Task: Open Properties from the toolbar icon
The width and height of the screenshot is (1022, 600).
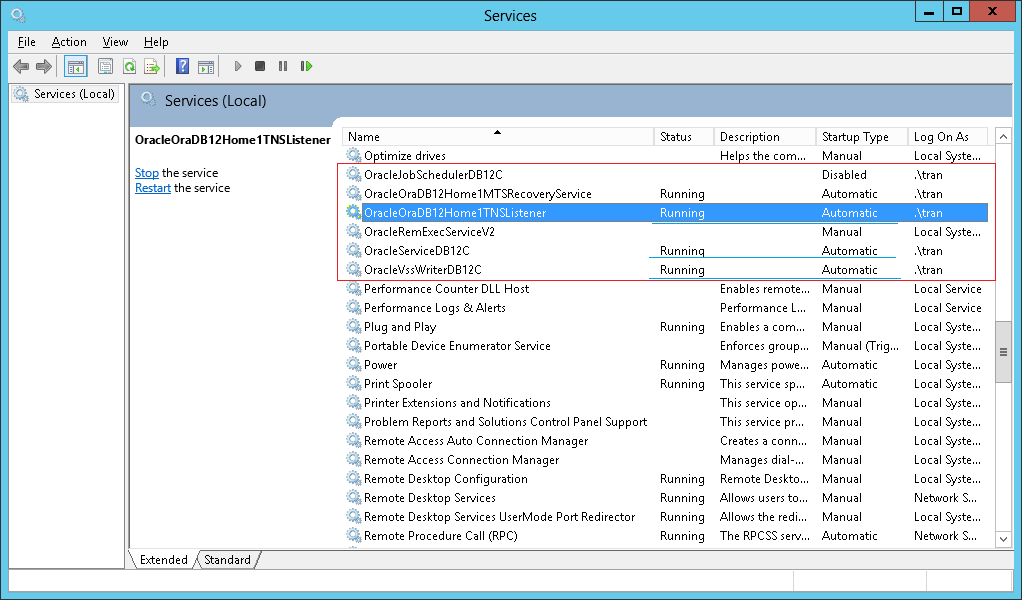Action: (x=105, y=66)
